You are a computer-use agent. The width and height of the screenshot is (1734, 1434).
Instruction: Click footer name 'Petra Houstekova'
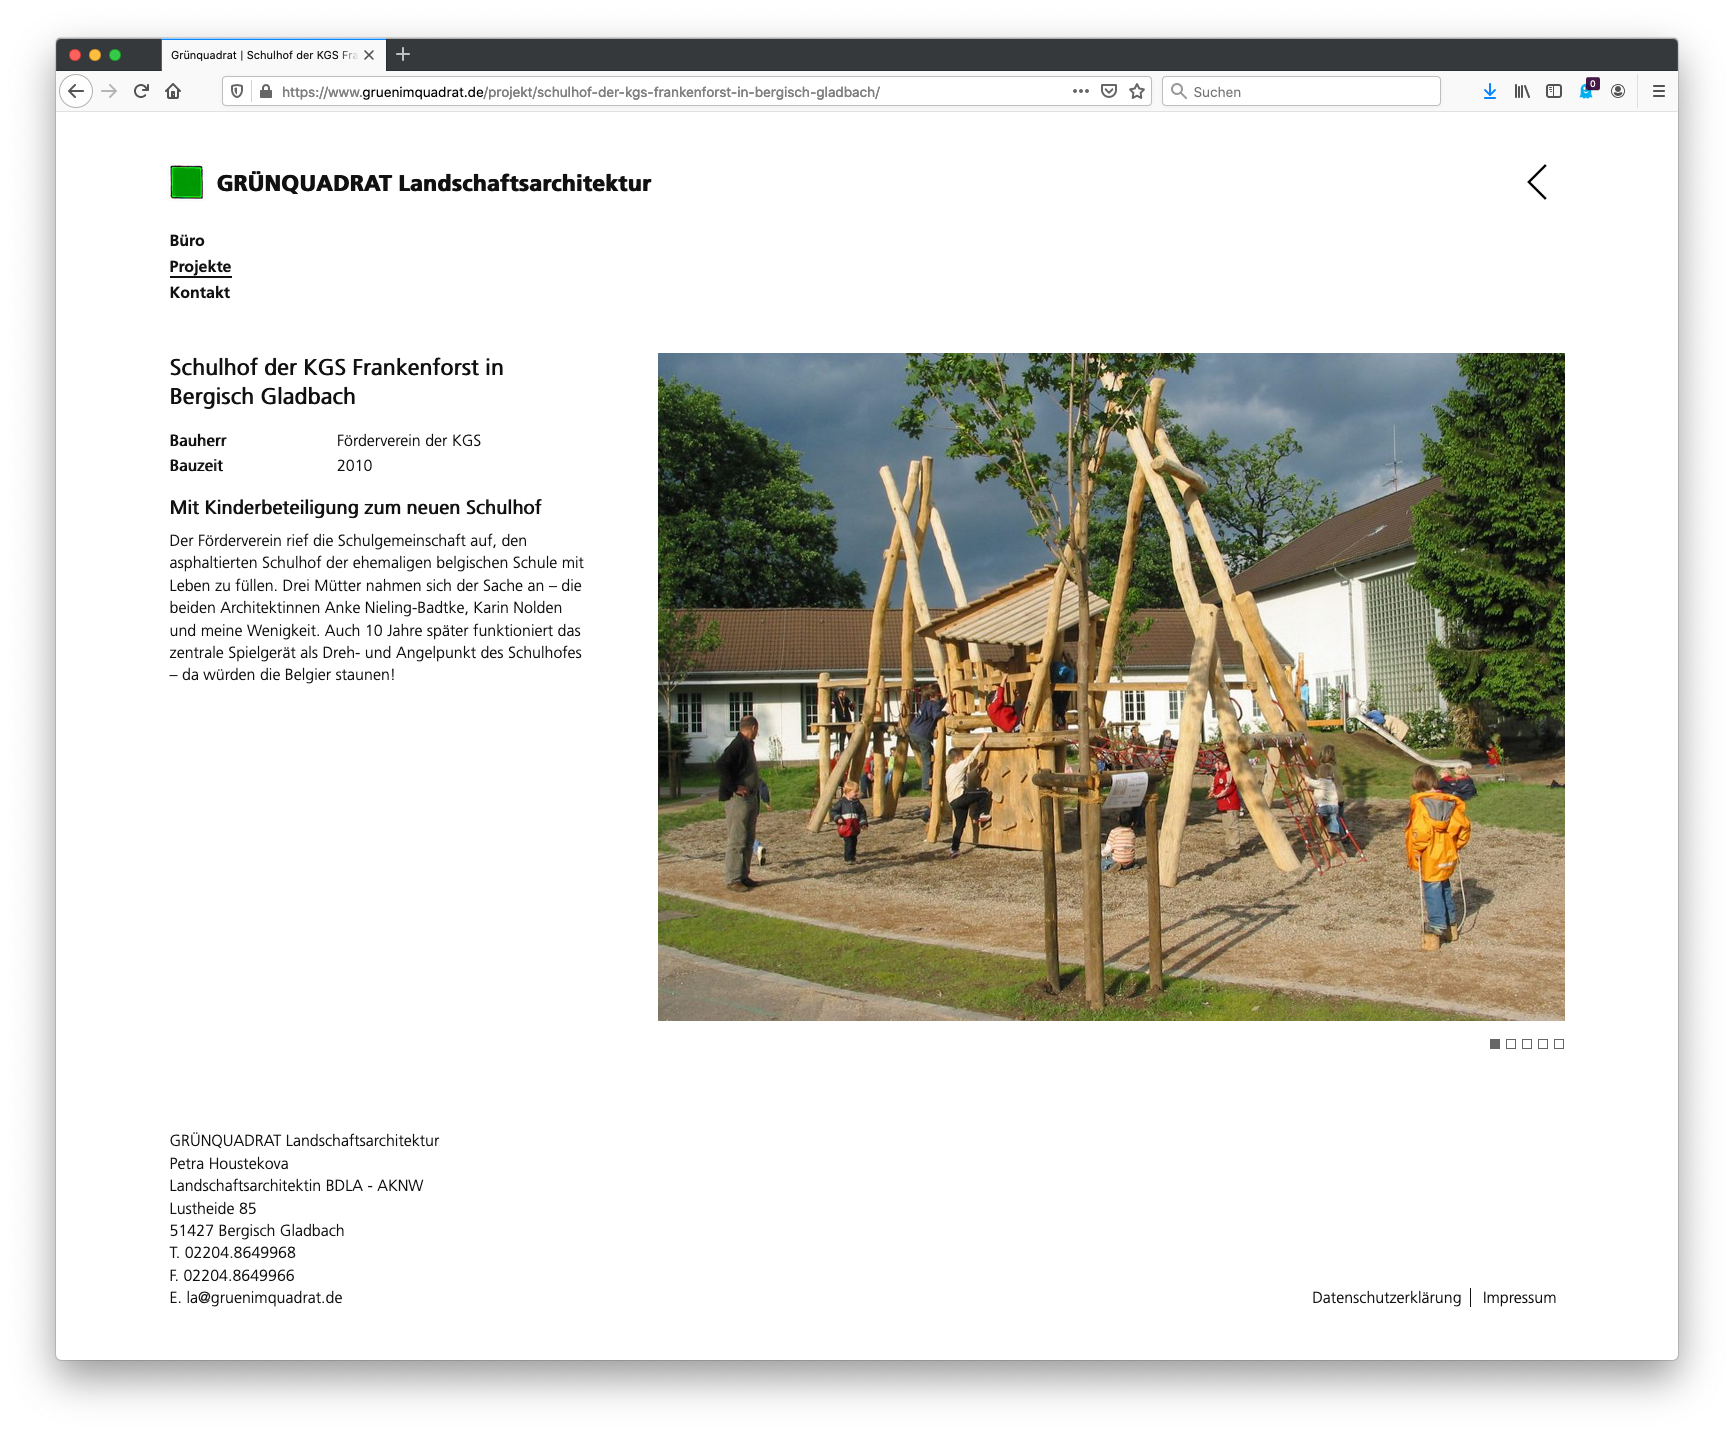[x=229, y=1163]
